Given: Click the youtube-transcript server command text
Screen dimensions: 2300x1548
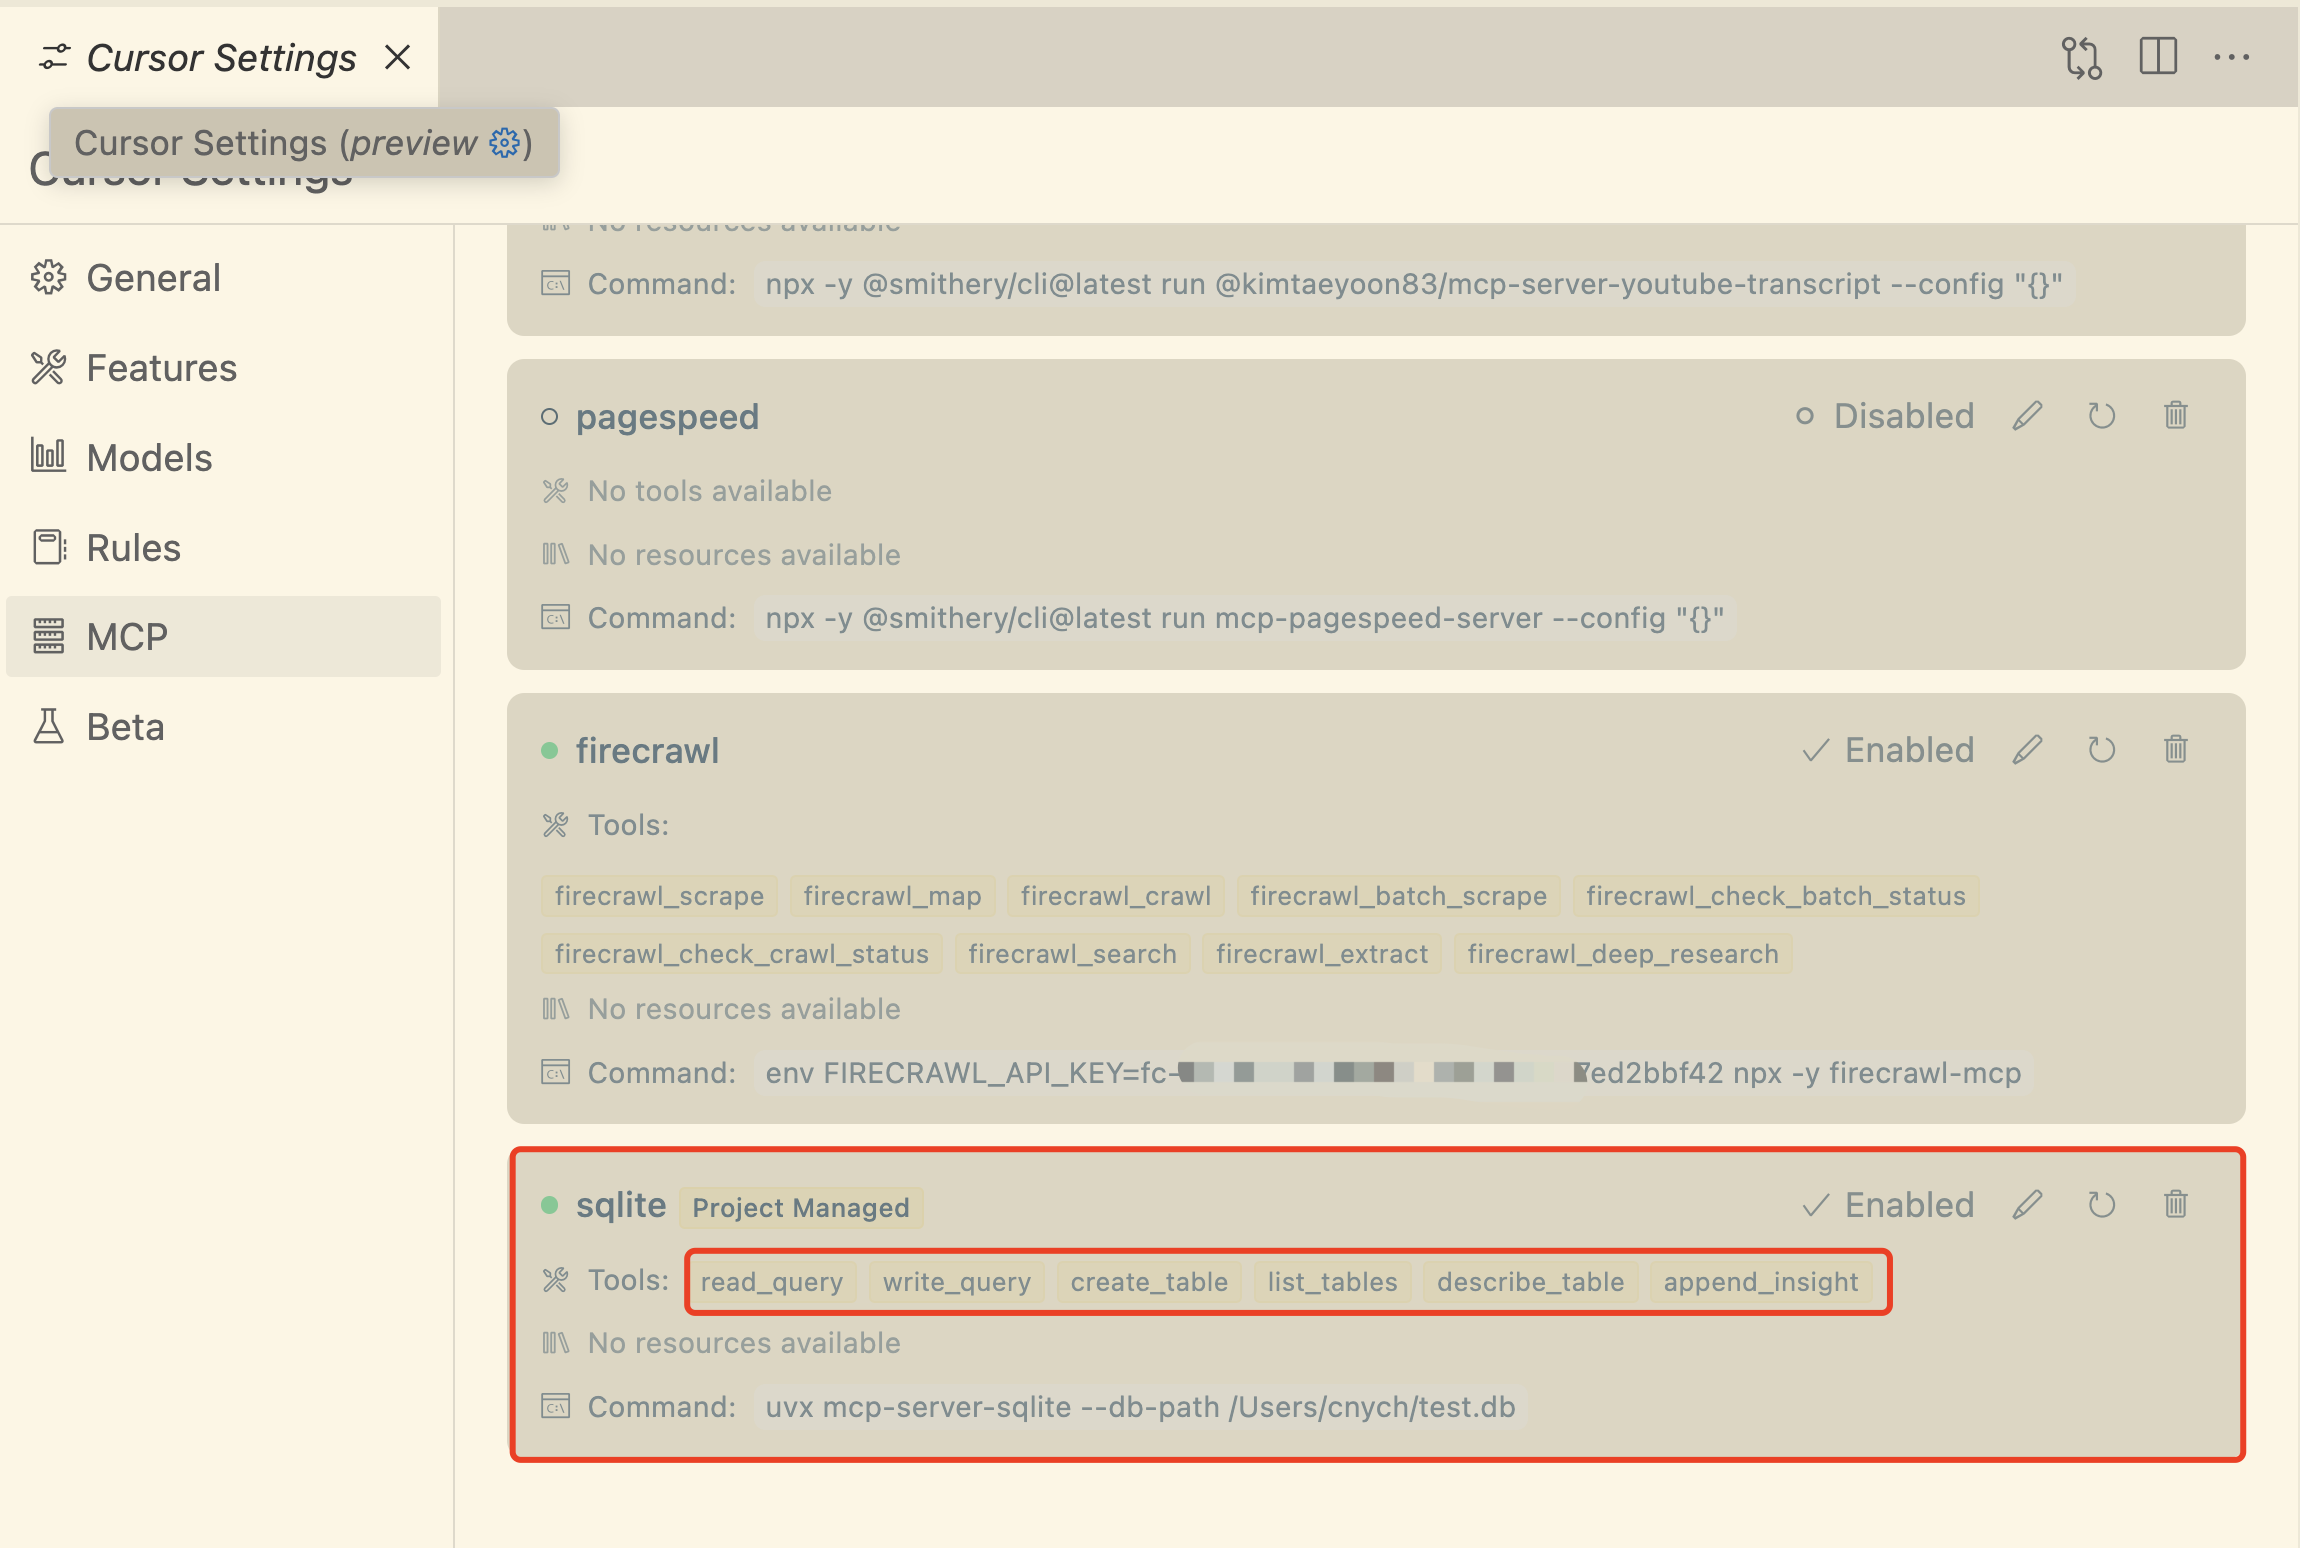Looking at the screenshot, I should click(x=1414, y=284).
